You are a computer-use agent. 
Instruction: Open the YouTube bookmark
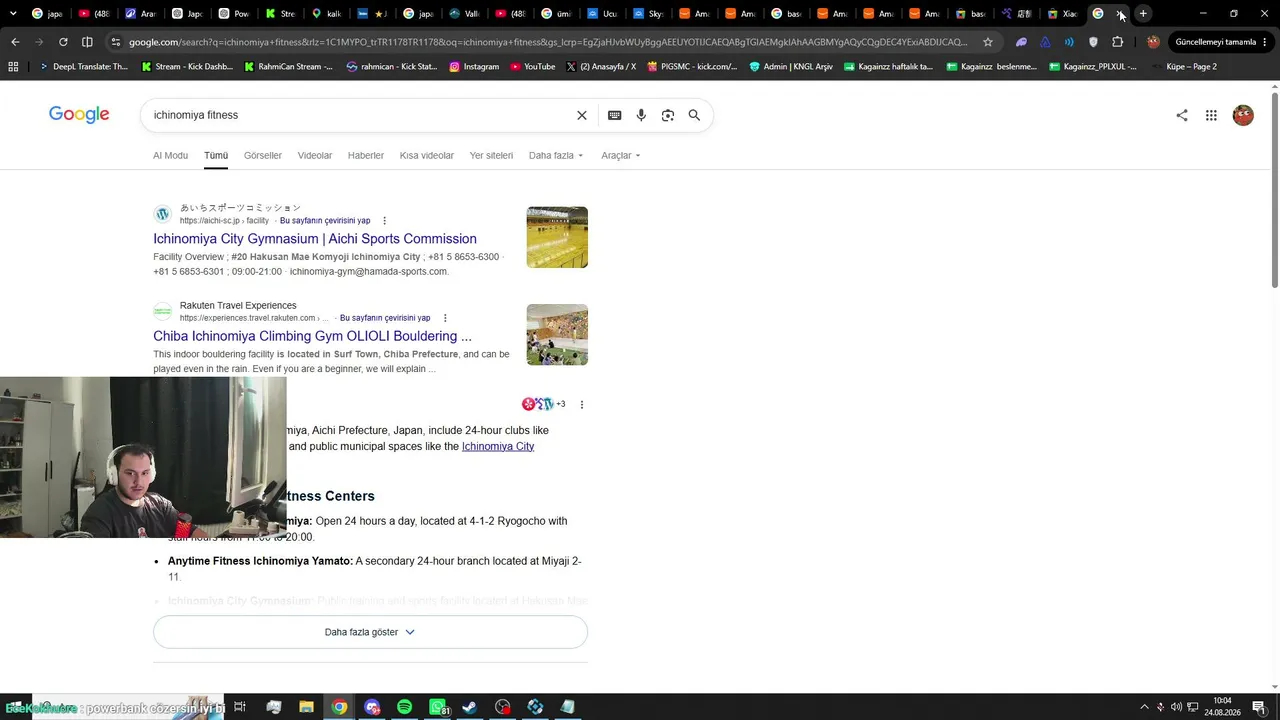[x=533, y=66]
